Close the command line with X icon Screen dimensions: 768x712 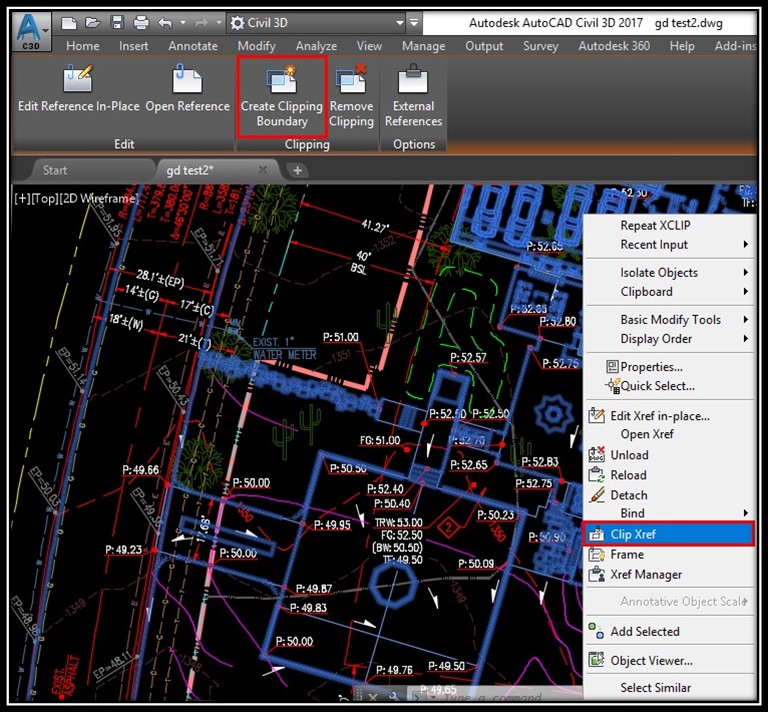pyautogui.click(x=373, y=696)
